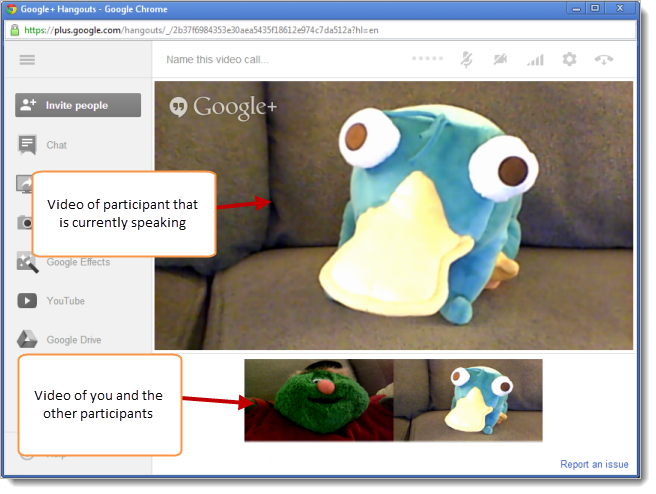Image resolution: width=656 pixels, height=494 pixels.
Task: Maximize the Chrome Hangouts window
Action: [595, 8]
